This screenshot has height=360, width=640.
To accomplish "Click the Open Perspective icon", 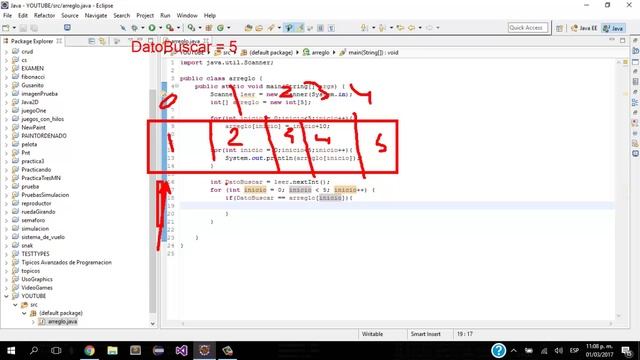I will coord(559,28).
